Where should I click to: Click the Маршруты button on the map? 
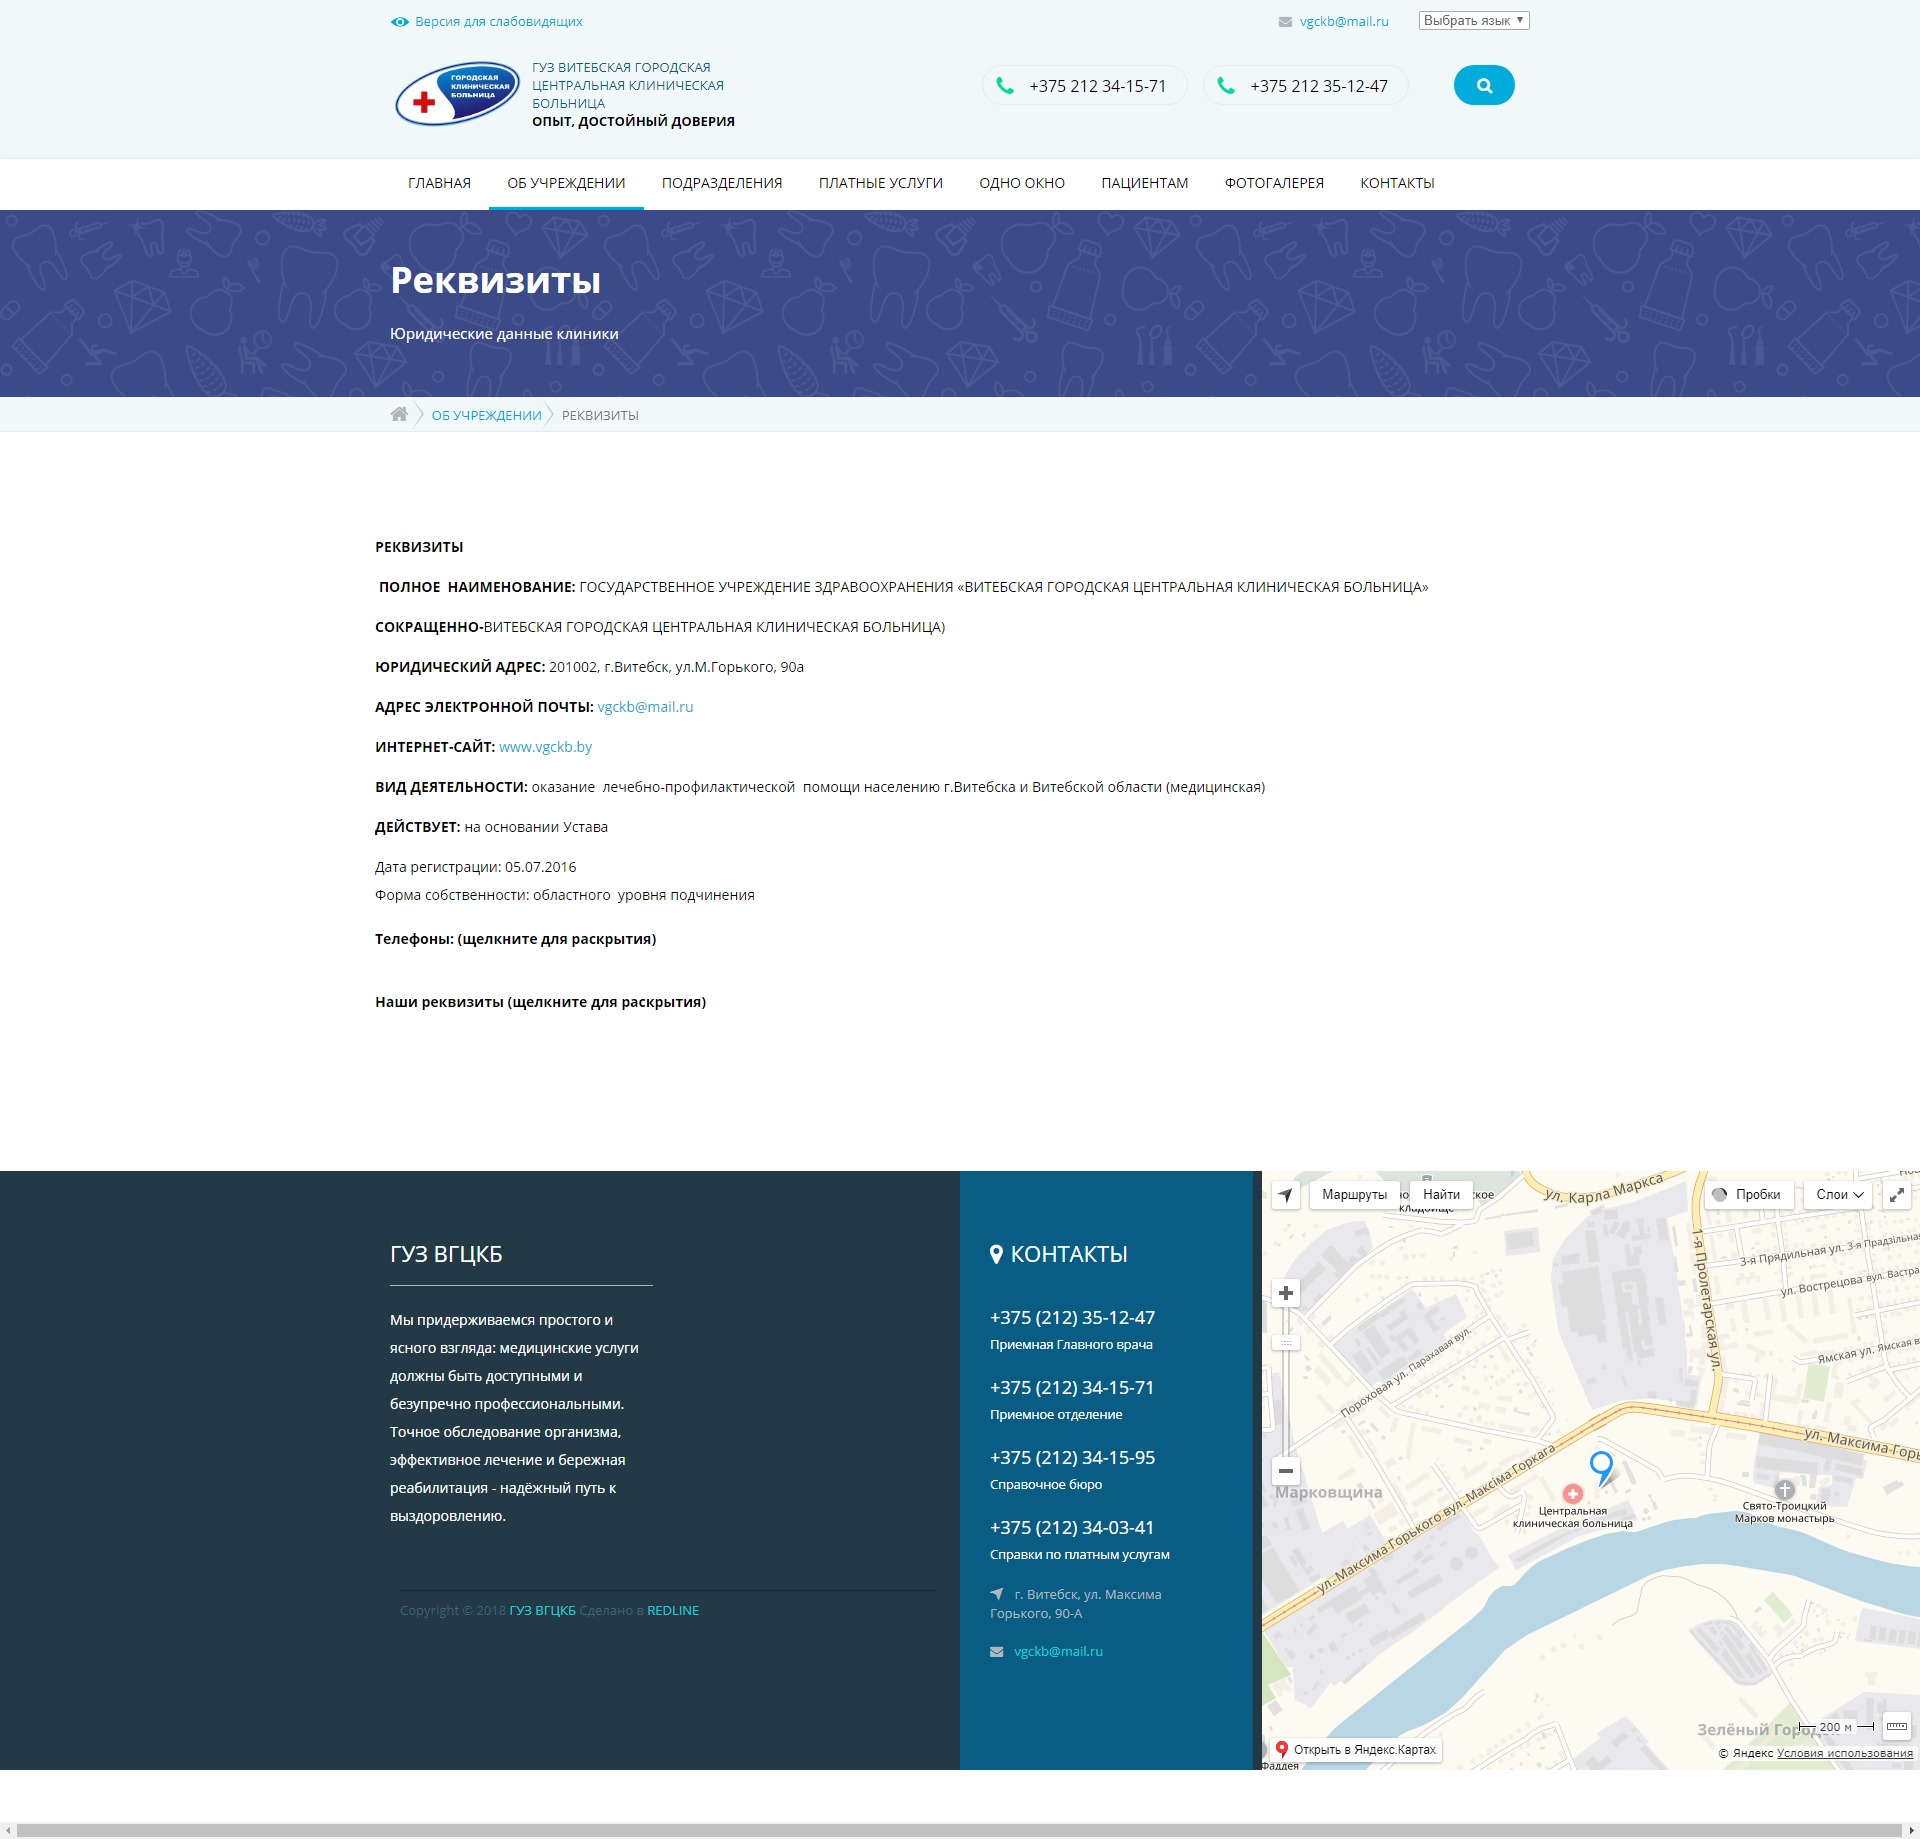pyautogui.click(x=1354, y=1195)
